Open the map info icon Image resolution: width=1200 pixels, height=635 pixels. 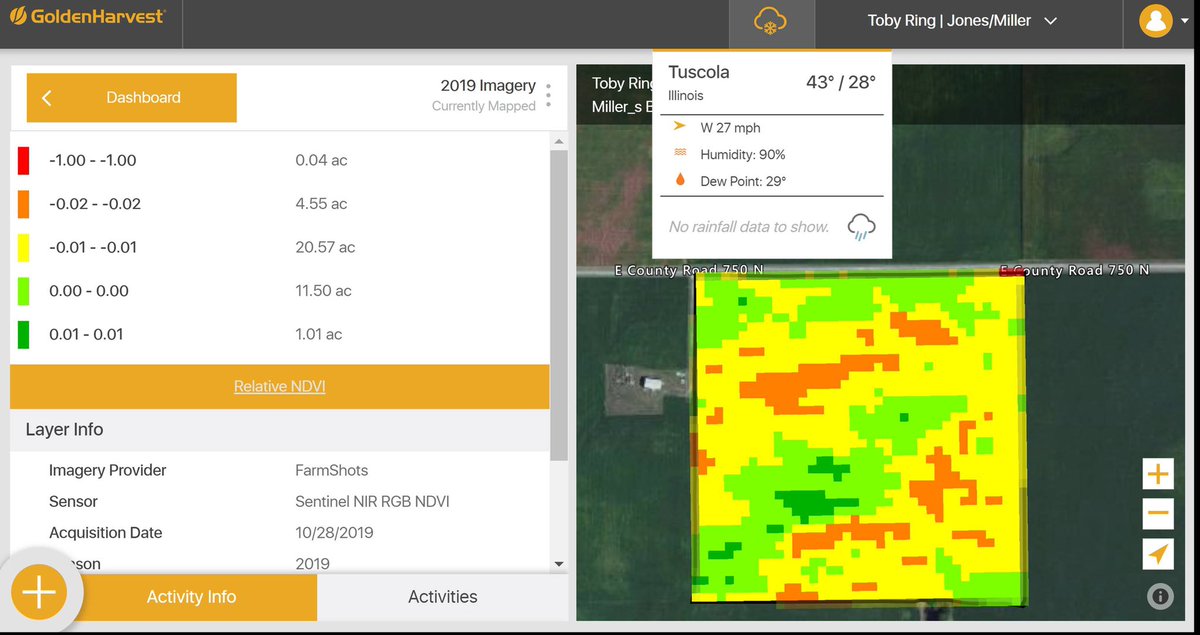(1160, 597)
